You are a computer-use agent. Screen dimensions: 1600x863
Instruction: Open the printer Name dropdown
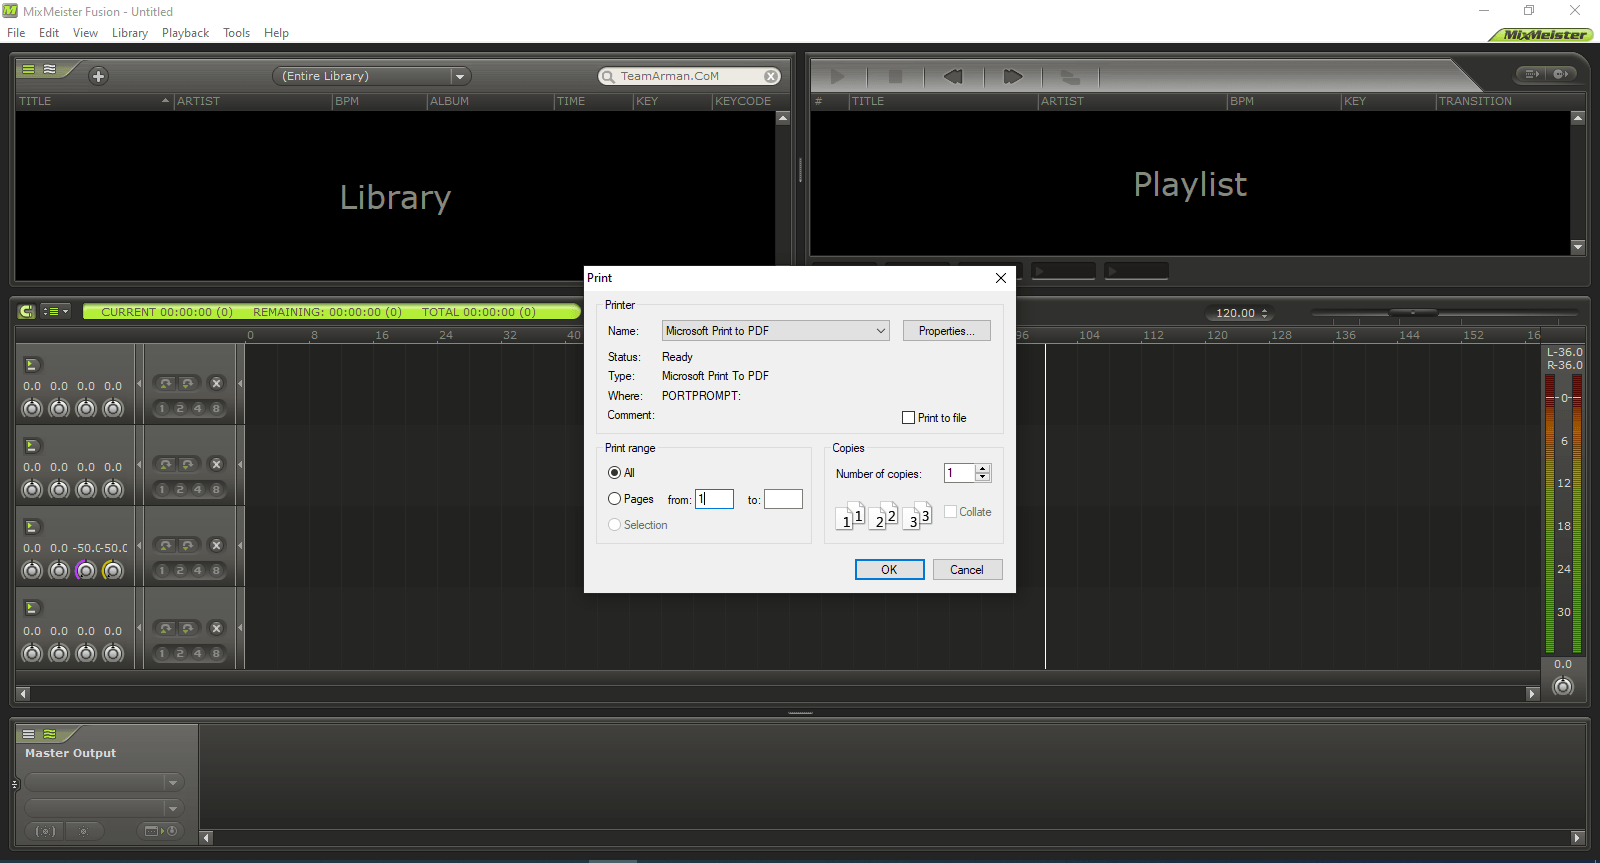(776, 331)
